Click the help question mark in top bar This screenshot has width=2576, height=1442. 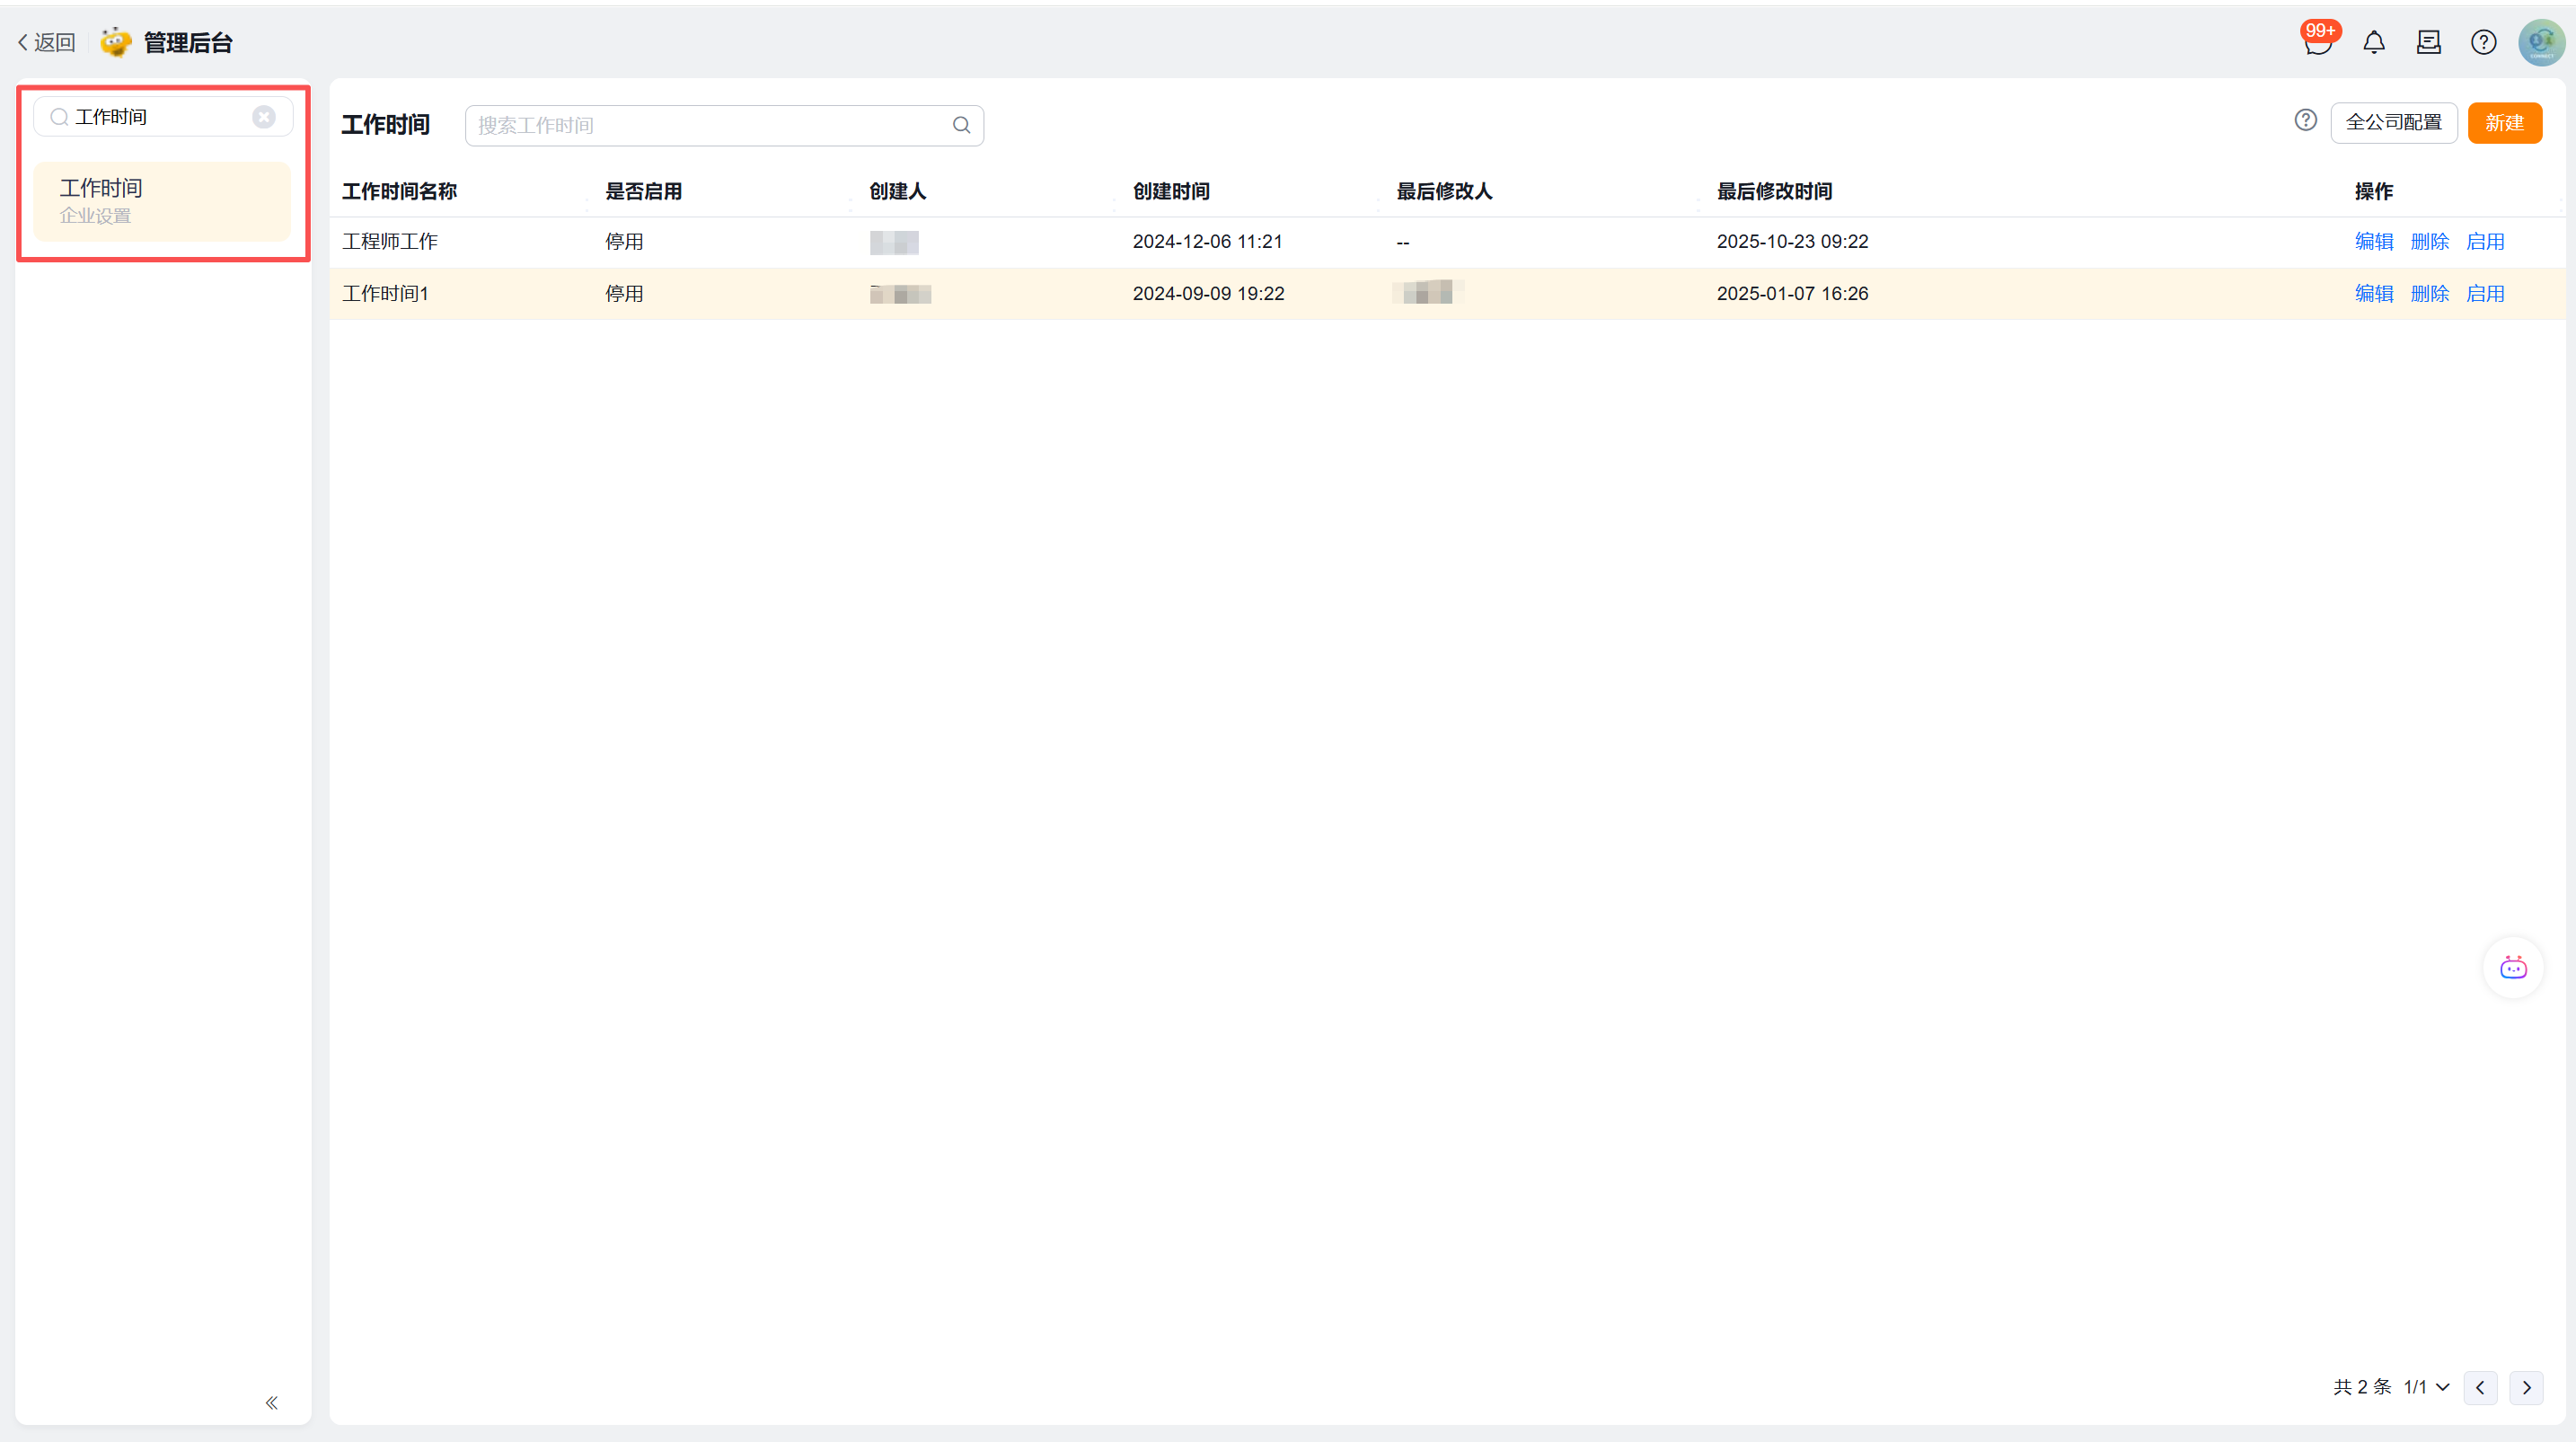pyautogui.click(x=2483, y=43)
